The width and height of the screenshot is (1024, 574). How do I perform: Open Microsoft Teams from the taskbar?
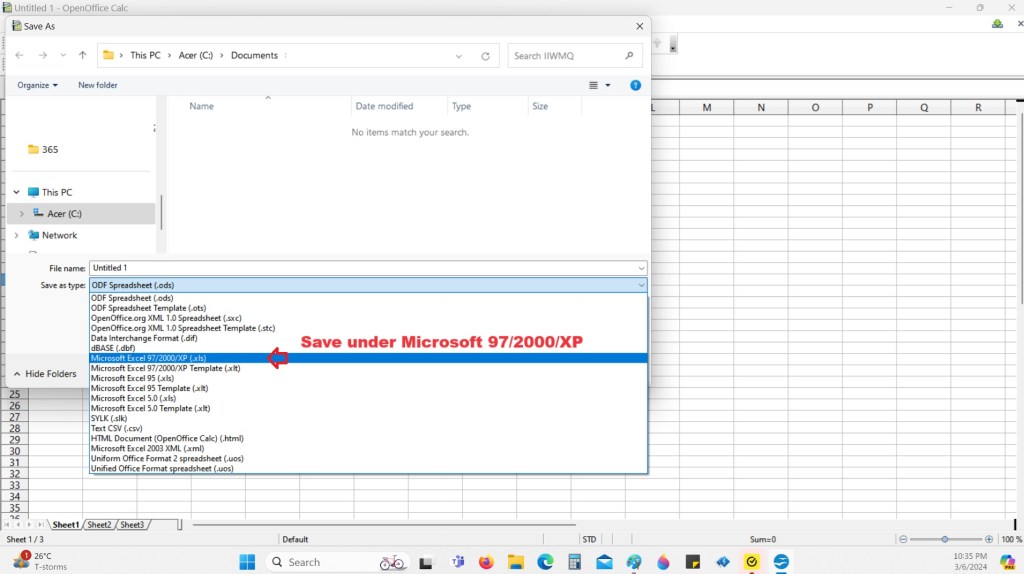tap(456, 562)
